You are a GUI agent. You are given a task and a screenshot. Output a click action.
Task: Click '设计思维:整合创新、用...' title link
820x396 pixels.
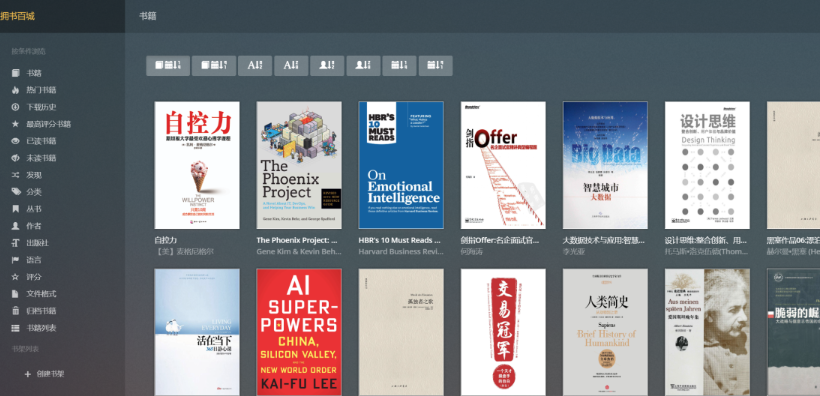[x=706, y=240]
